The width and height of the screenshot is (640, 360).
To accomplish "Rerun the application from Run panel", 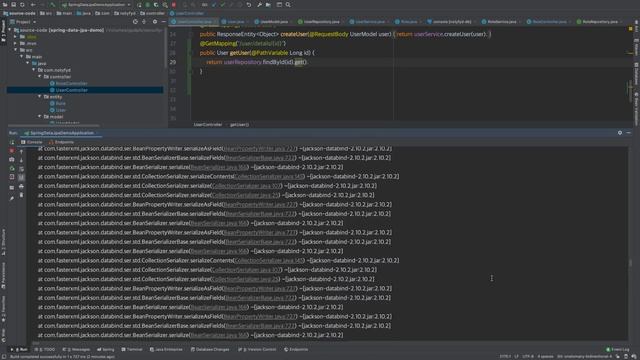I will tap(12, 142).
